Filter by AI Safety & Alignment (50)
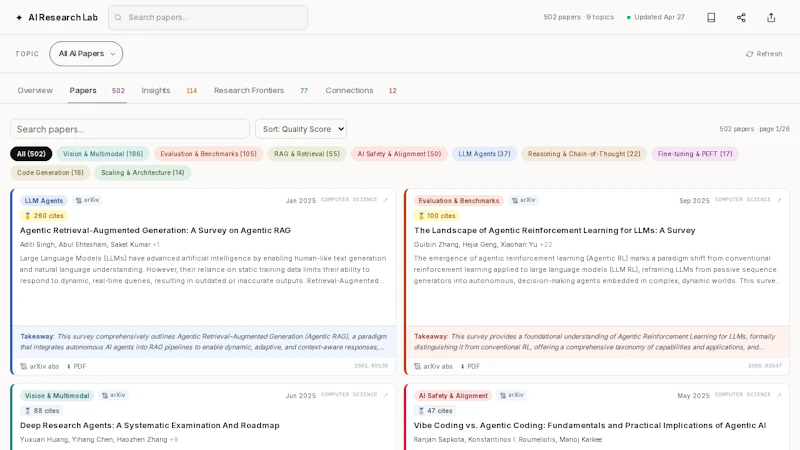The width and height of the screenshot is (800, 450). 399,154
